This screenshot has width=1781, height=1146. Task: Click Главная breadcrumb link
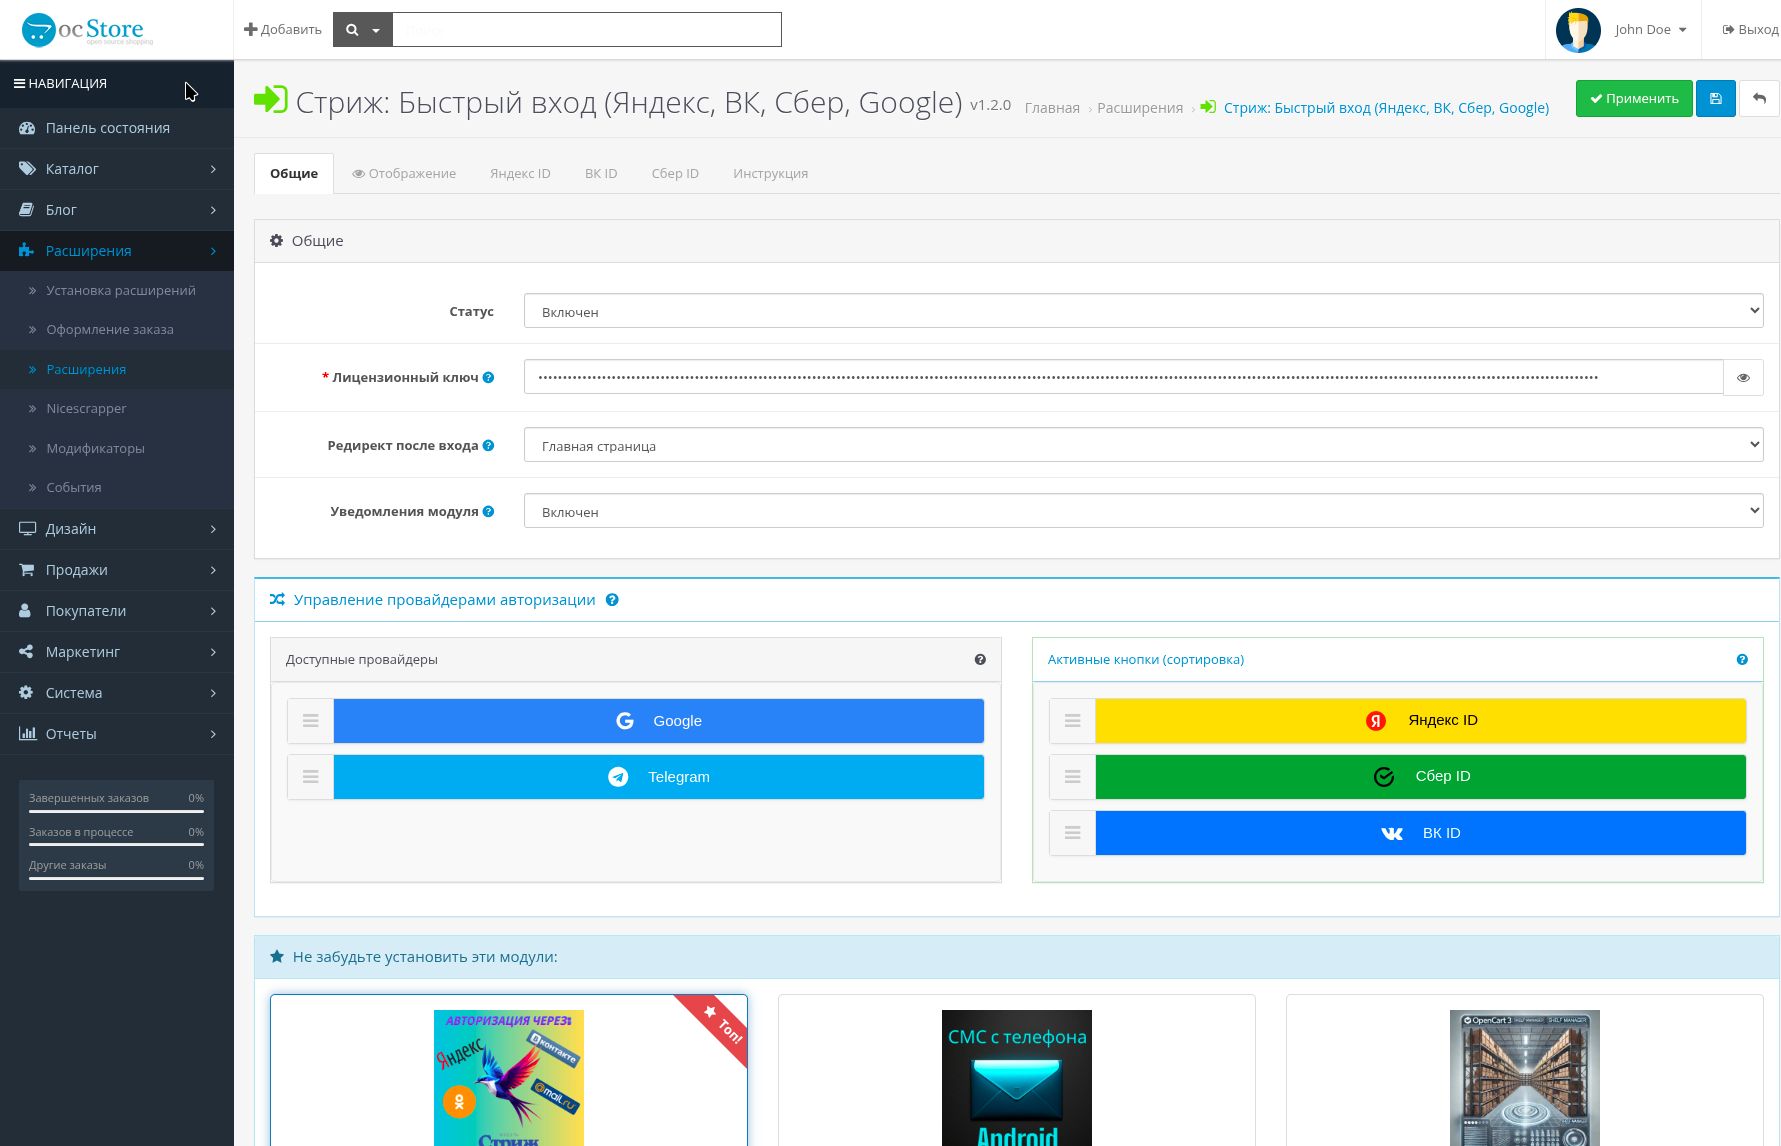coord(1052,108)
